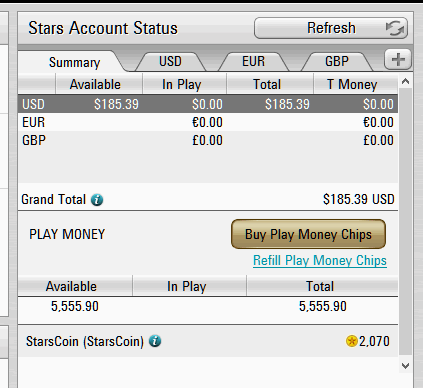423x388 pixels.
Task: Click Buy Play Money Chips button
Action: tap(308, 234)
